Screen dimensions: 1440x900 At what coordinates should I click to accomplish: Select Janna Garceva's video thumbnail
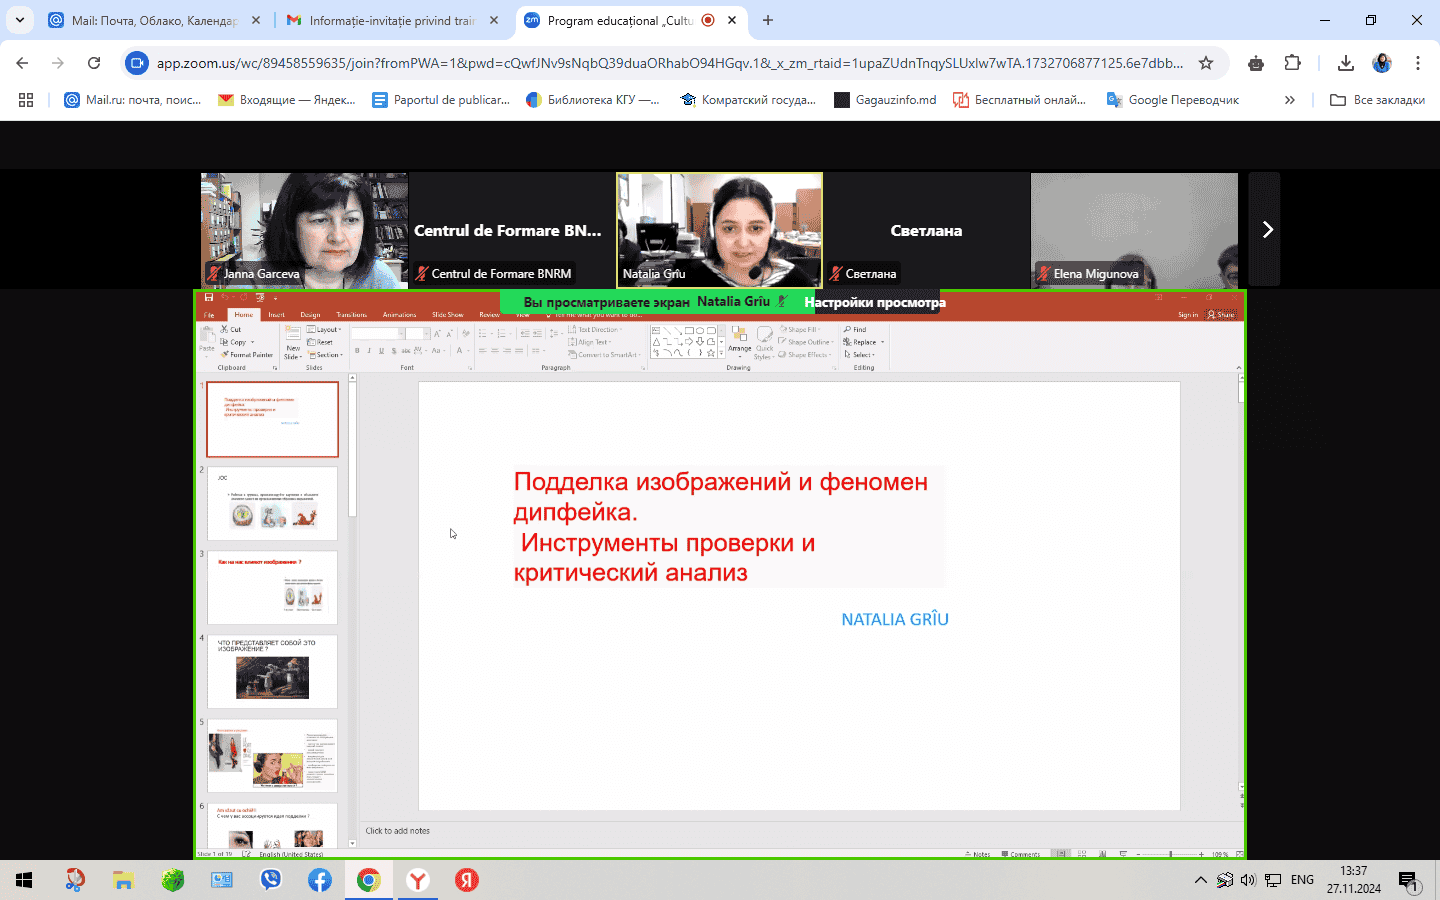[x=304, y=230]
